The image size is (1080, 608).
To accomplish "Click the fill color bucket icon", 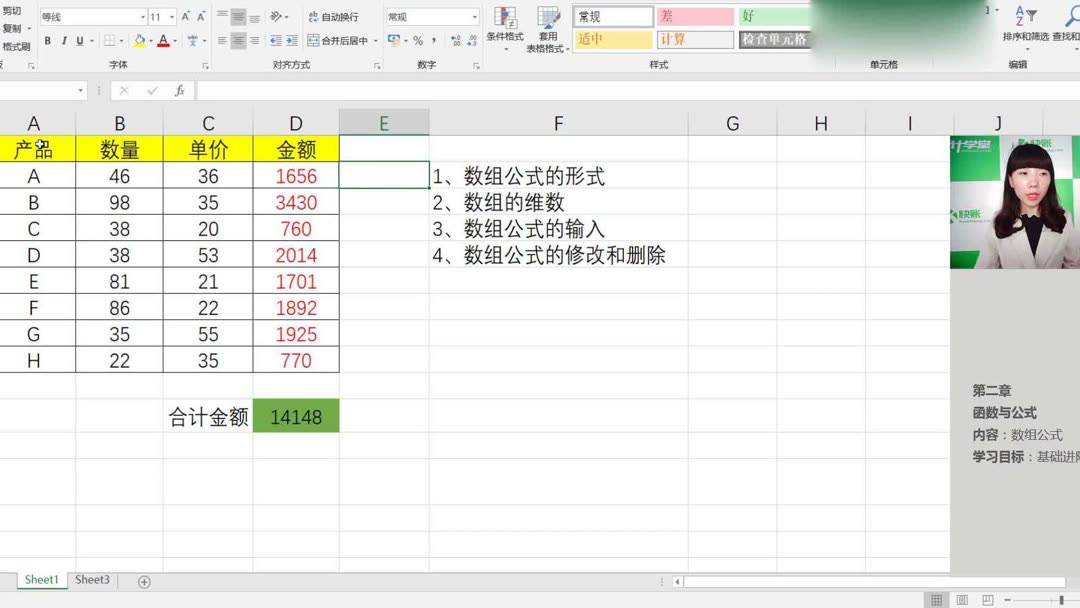I will 139,41.
